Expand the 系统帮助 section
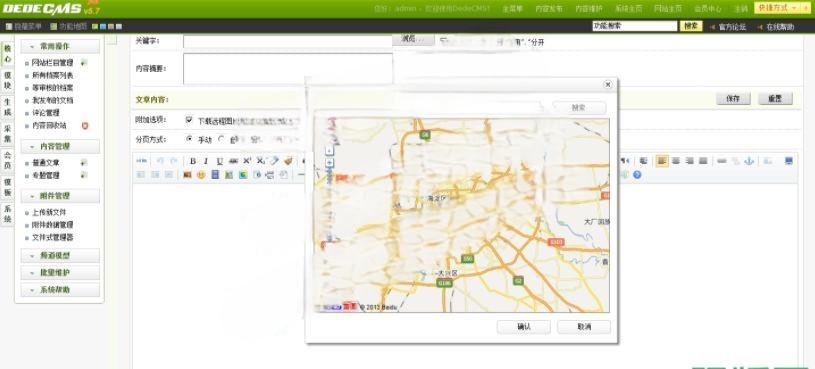The width and height of the screenshot is (815, 369). click(x=60, y=290)
